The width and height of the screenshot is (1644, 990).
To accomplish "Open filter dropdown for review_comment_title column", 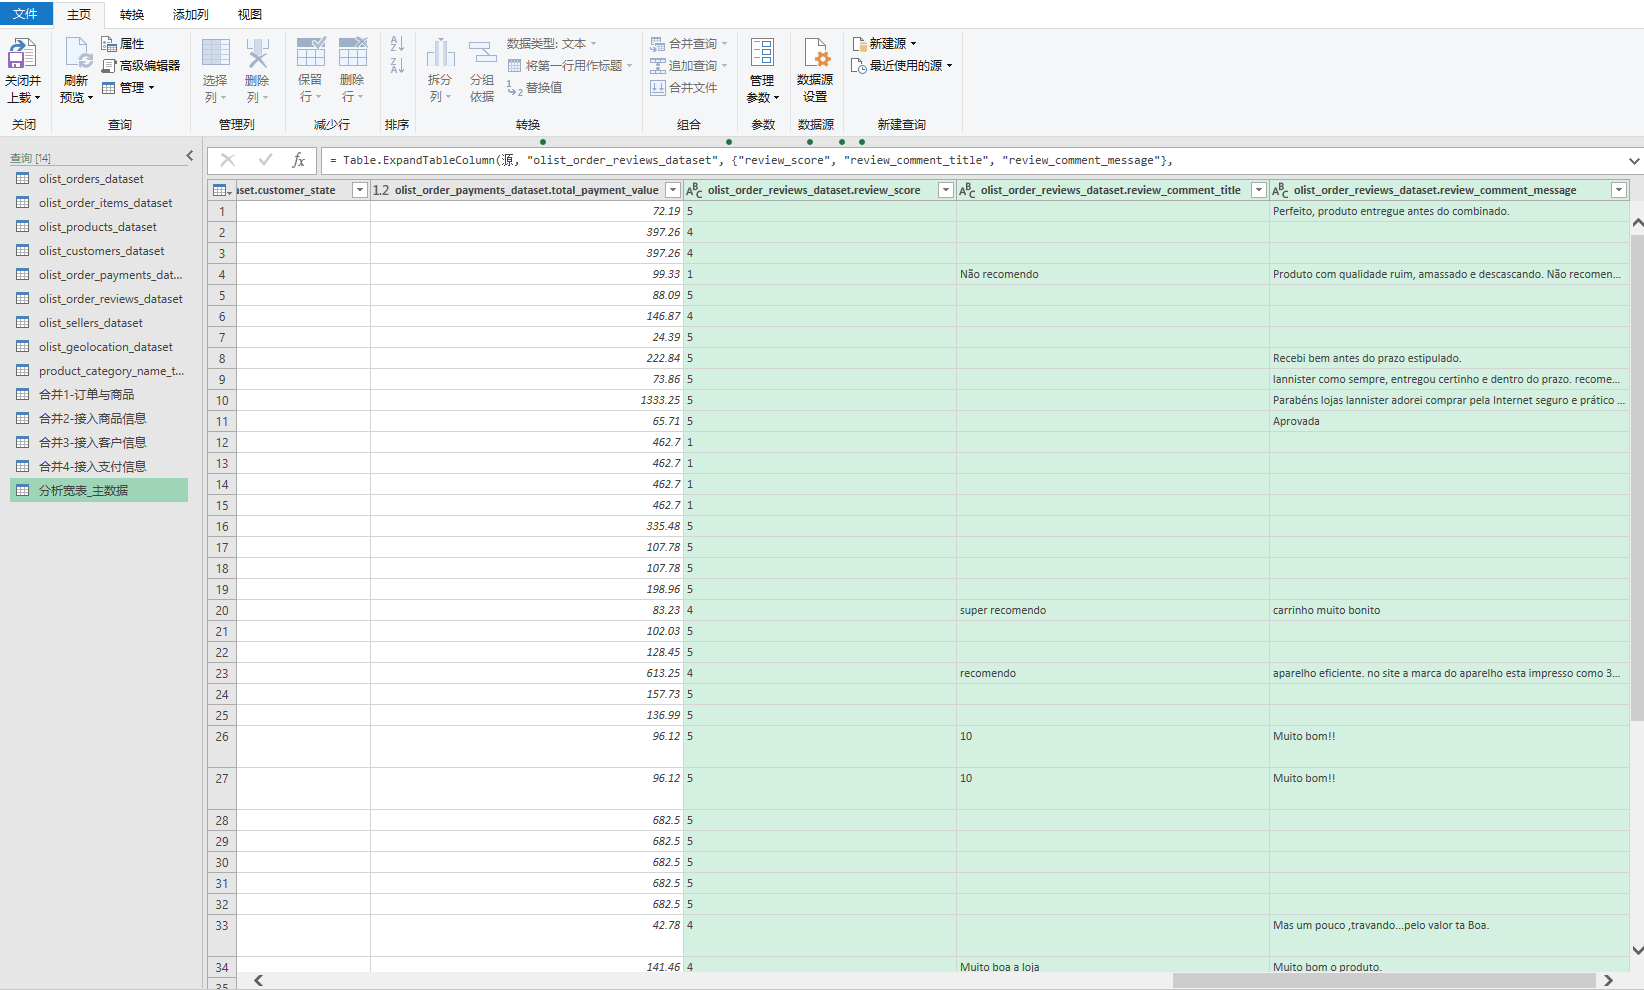I will pyautogui.click(x=1259, y=190).
